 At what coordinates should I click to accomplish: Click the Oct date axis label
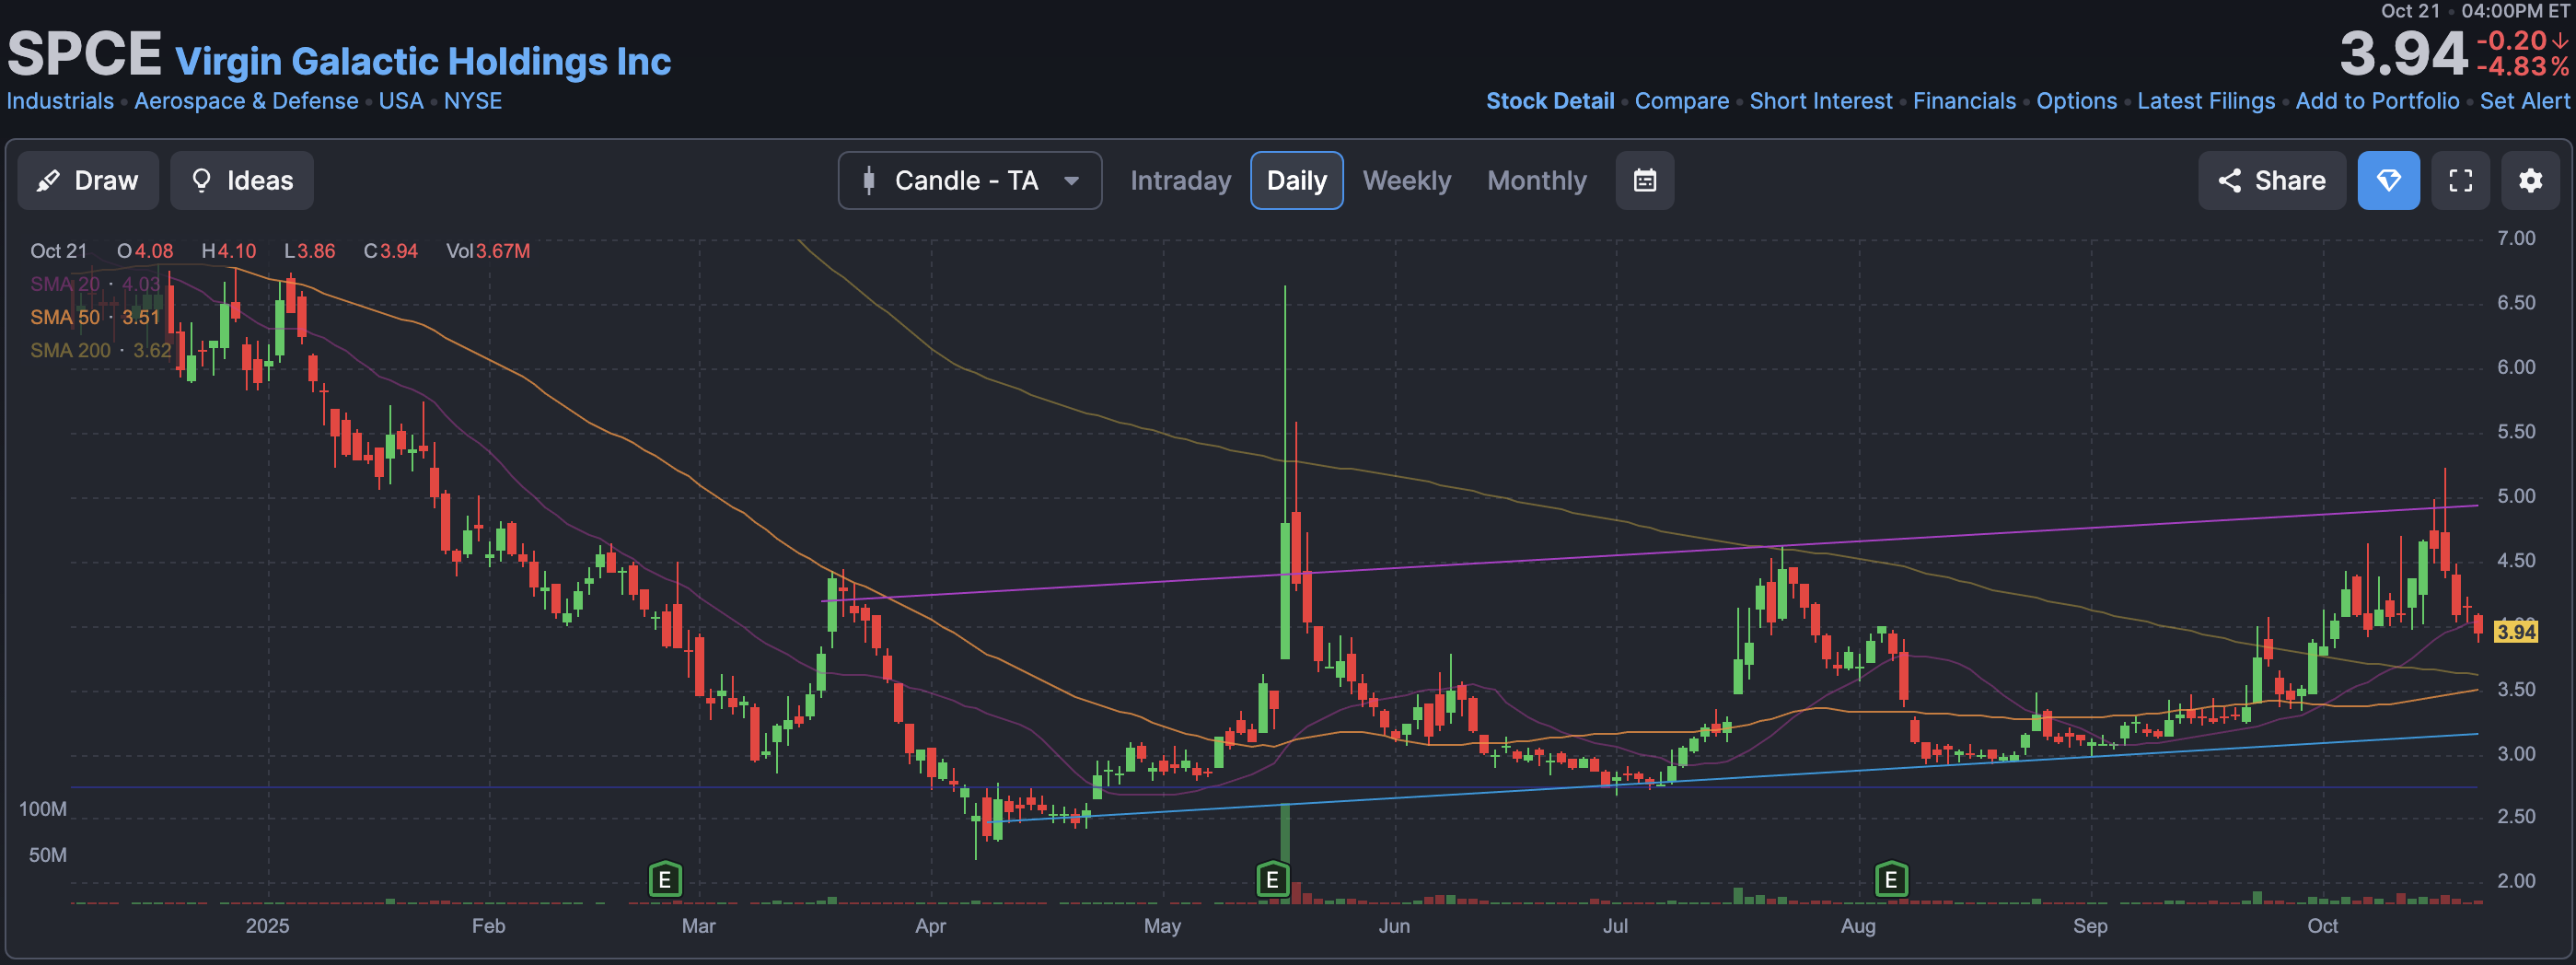[x=2322, y=926]
